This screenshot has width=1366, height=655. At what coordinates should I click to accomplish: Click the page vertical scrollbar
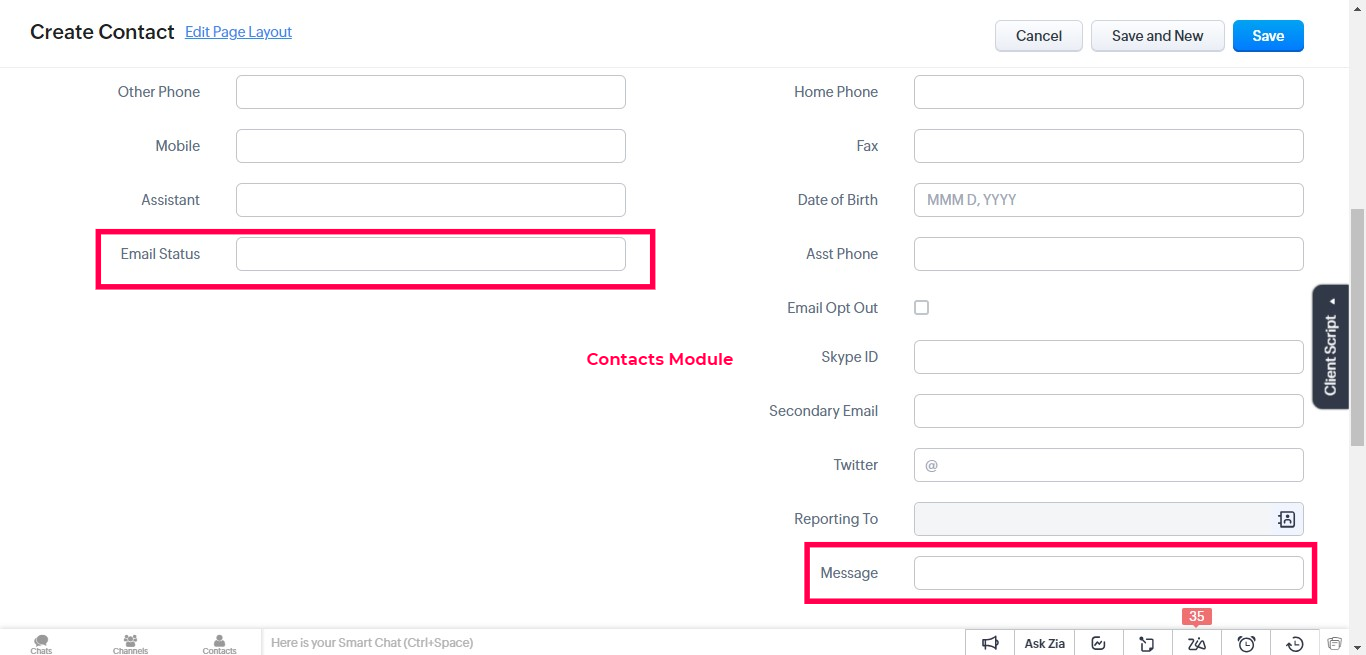tap(1357, 328)
